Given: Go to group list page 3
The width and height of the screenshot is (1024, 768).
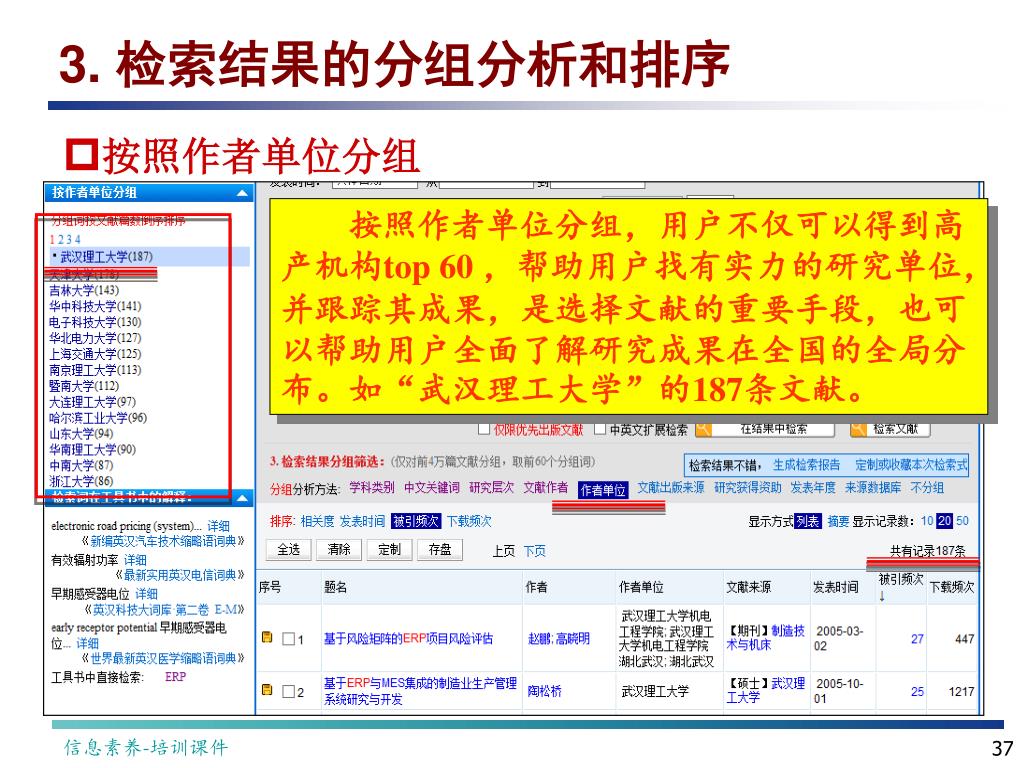Looking at the screenshot, I should (x=69, y=240).
